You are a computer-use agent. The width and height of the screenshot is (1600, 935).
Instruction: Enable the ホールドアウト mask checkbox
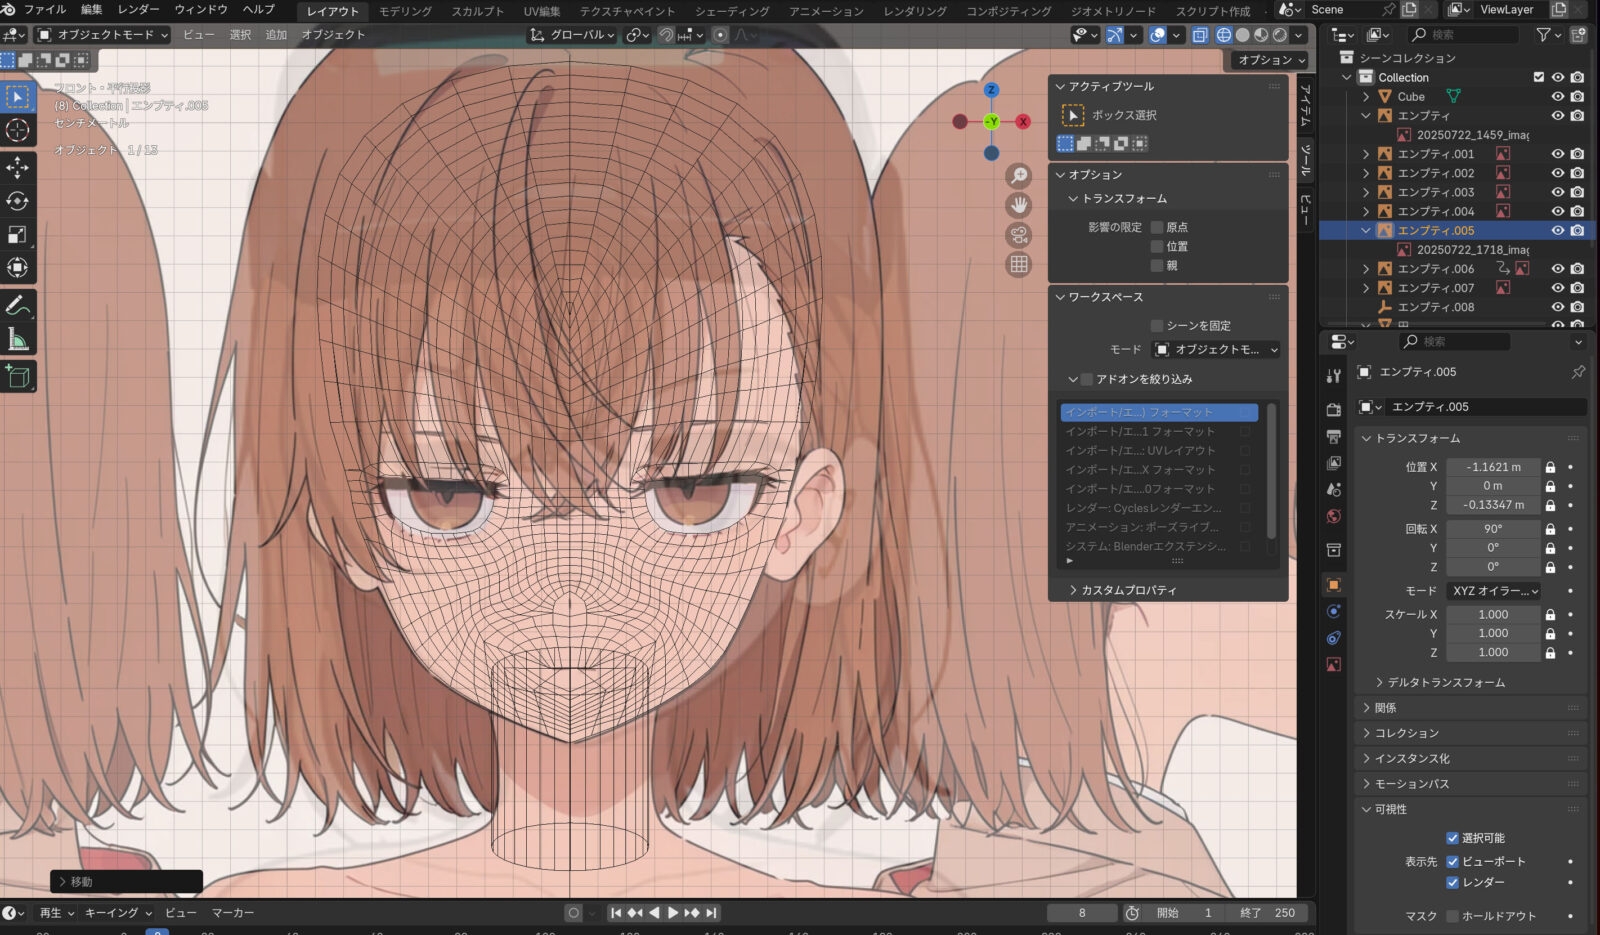tap(1453, 916)
